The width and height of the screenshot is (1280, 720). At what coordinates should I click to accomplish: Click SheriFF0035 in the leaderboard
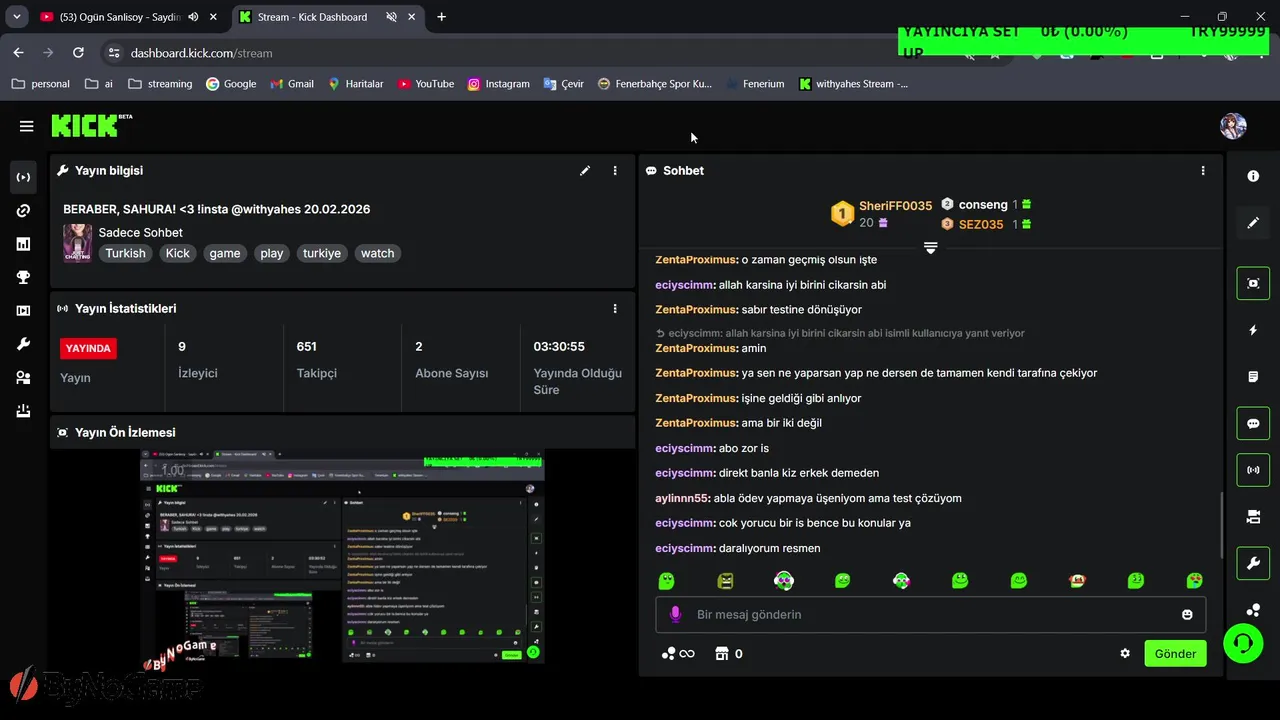895,206
